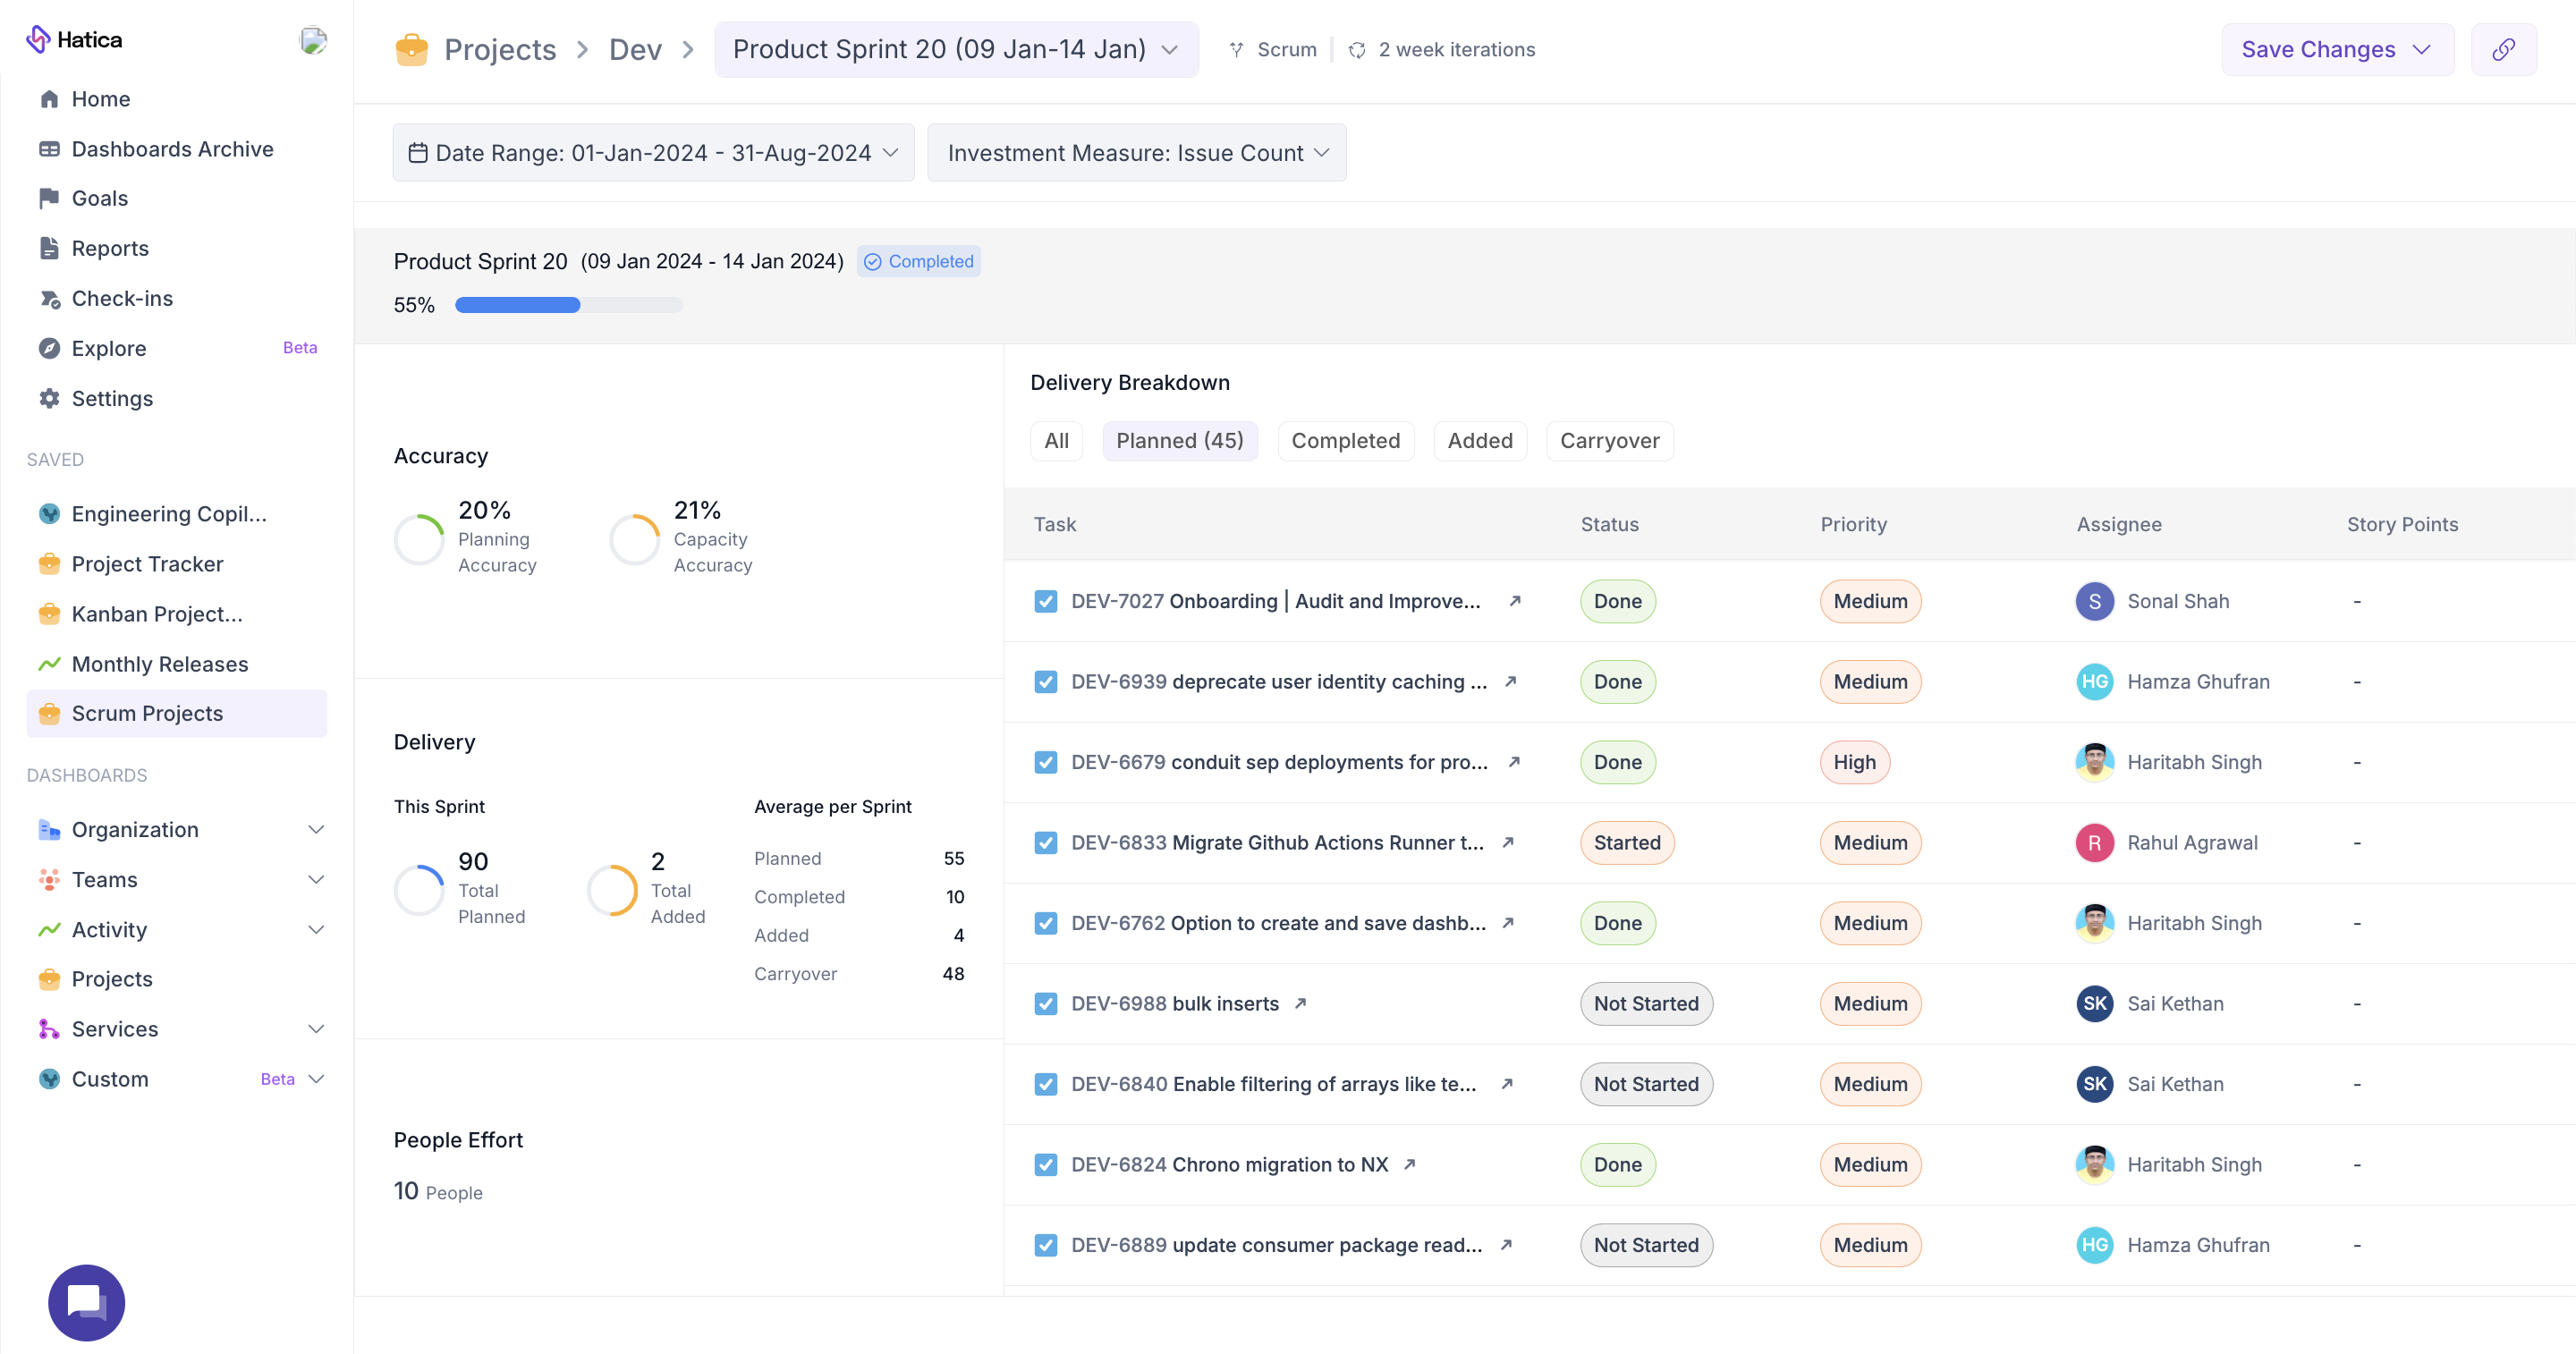
Task: Open Settings gear icon
Action: pos(49,398)
